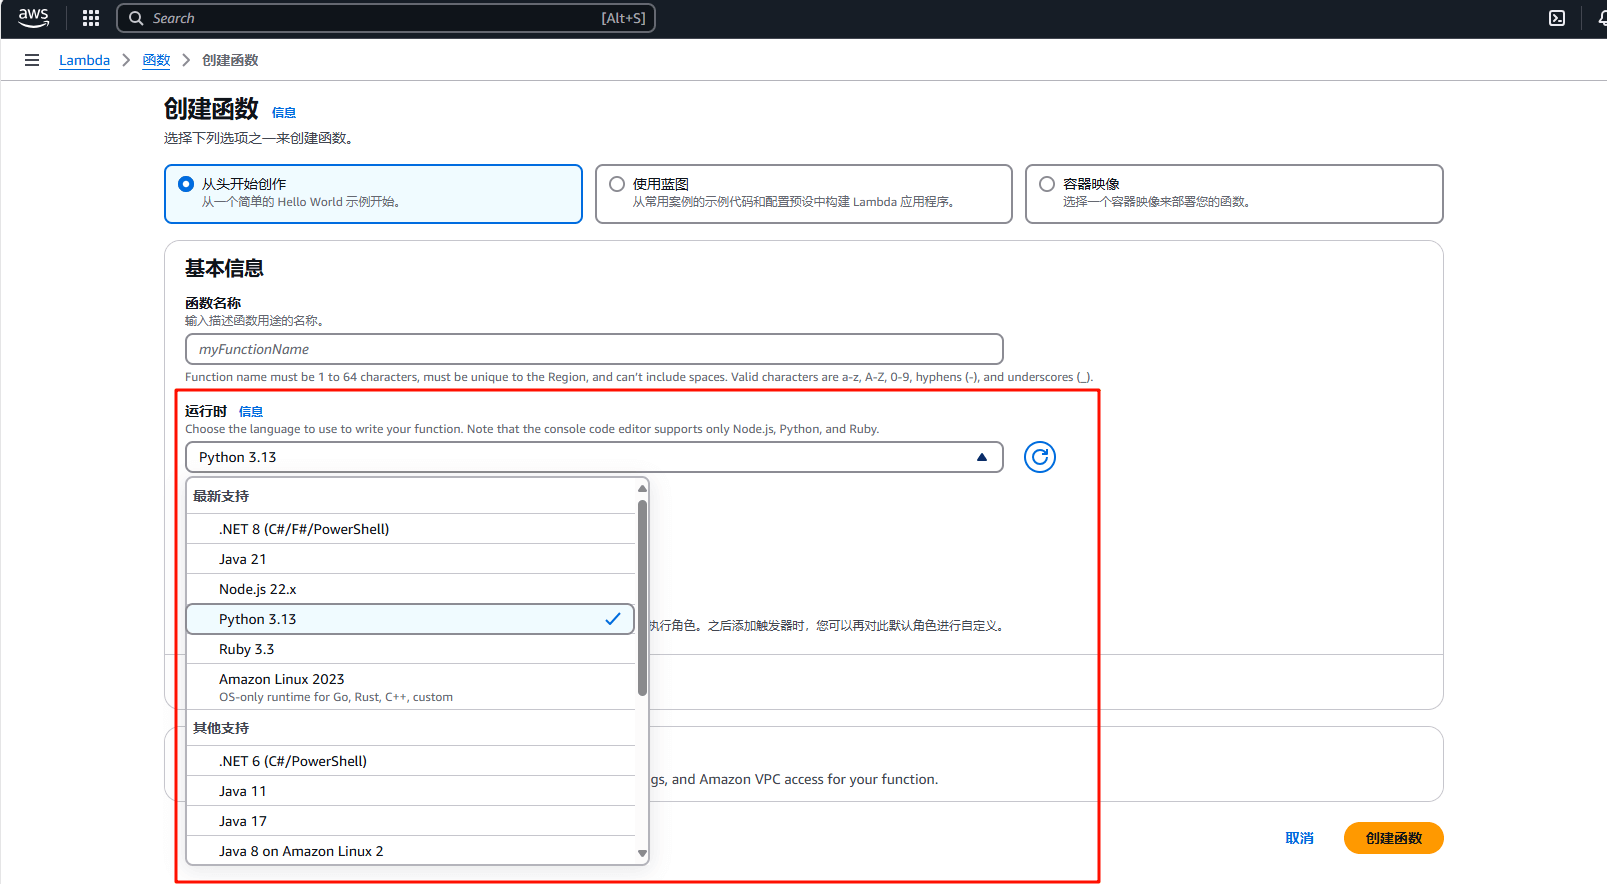This screenshot has width=1607, height=884.
Task: Click the runtime list scroll-up arrow
Action: point(642,488)
